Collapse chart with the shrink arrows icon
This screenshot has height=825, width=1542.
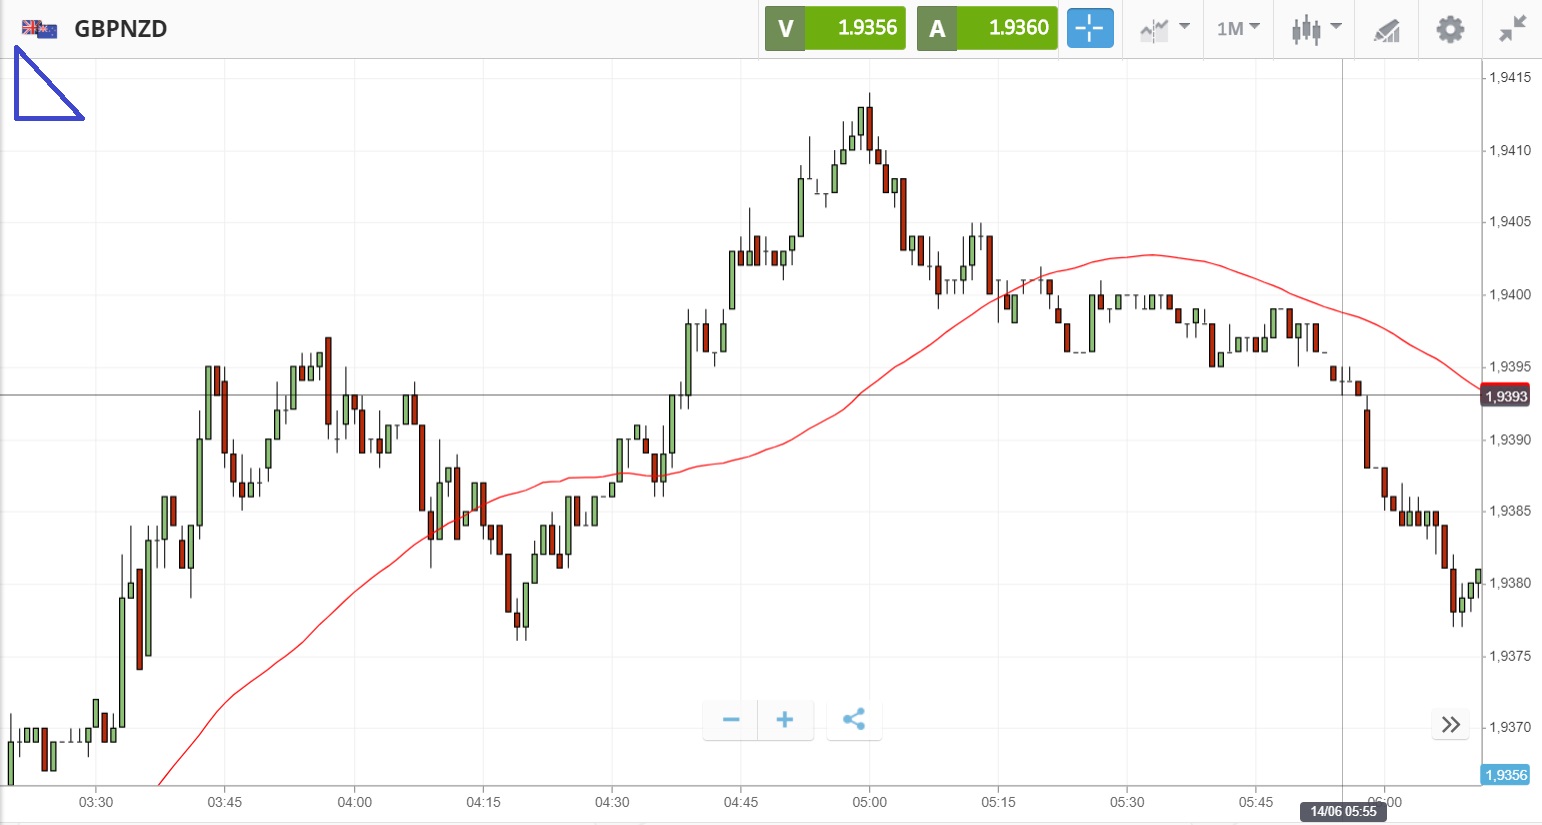click(1513, 29)
